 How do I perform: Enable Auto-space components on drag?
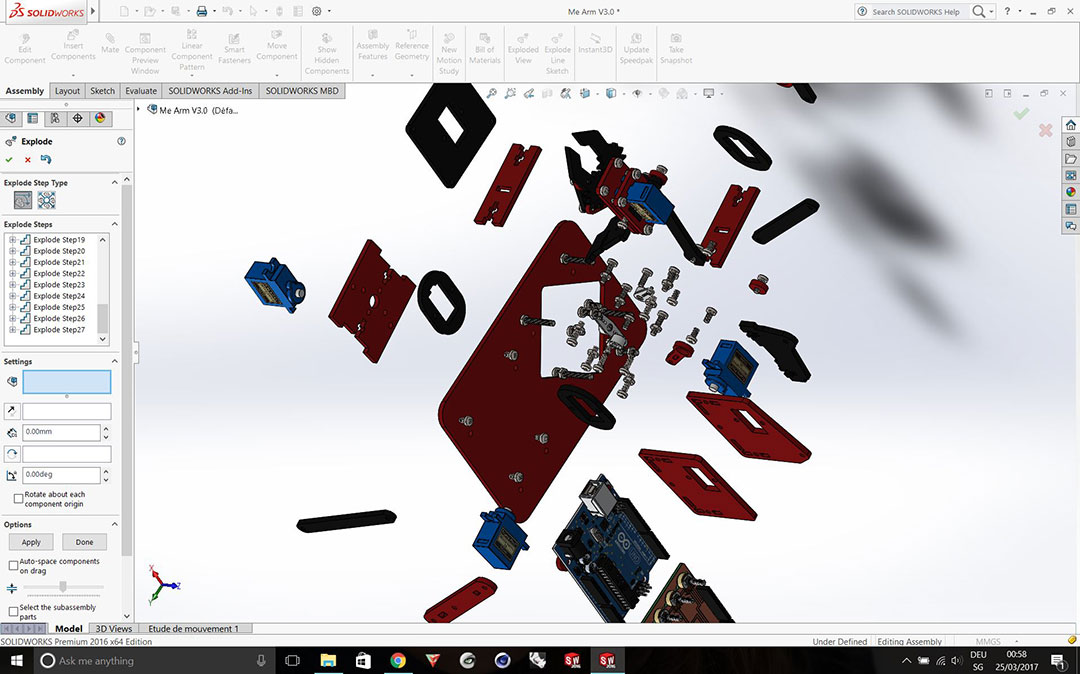click(13, 565)
